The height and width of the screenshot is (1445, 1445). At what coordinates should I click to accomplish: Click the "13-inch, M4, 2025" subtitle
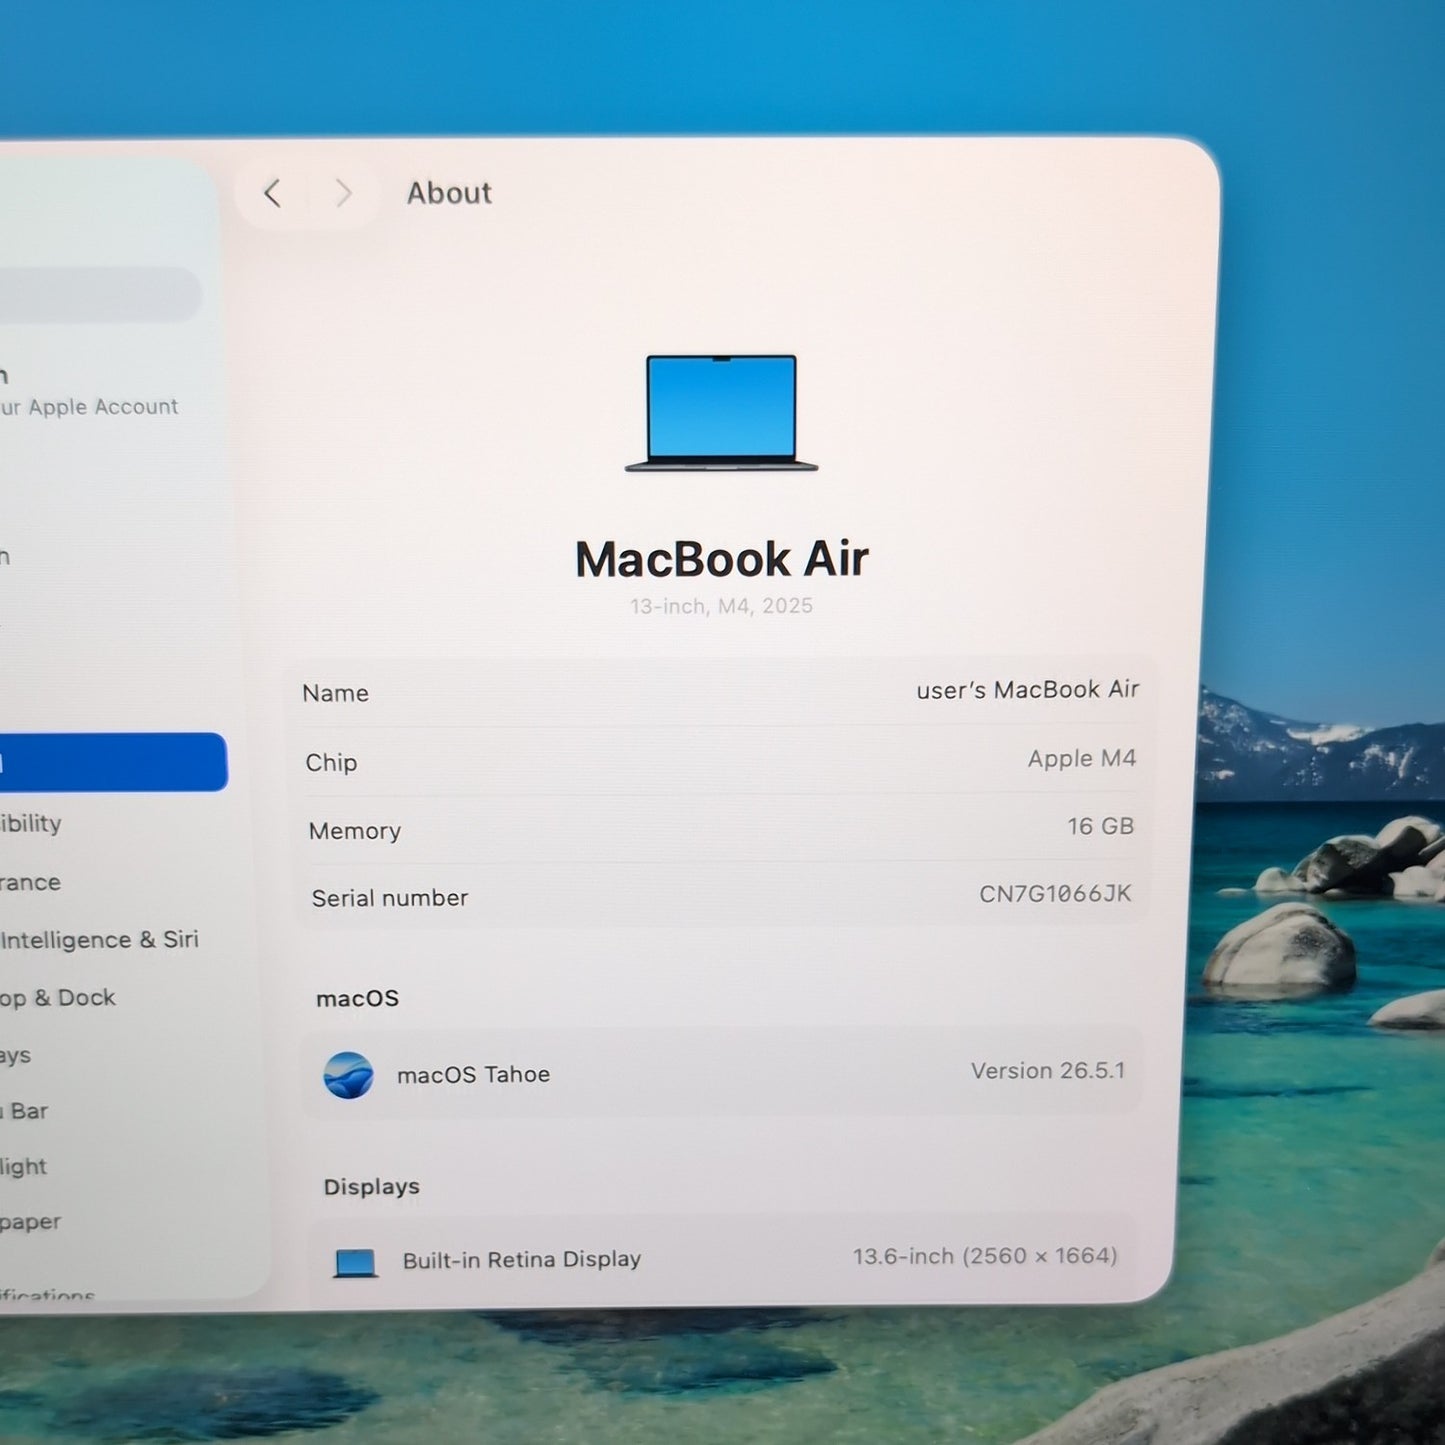tap(721, 606)
